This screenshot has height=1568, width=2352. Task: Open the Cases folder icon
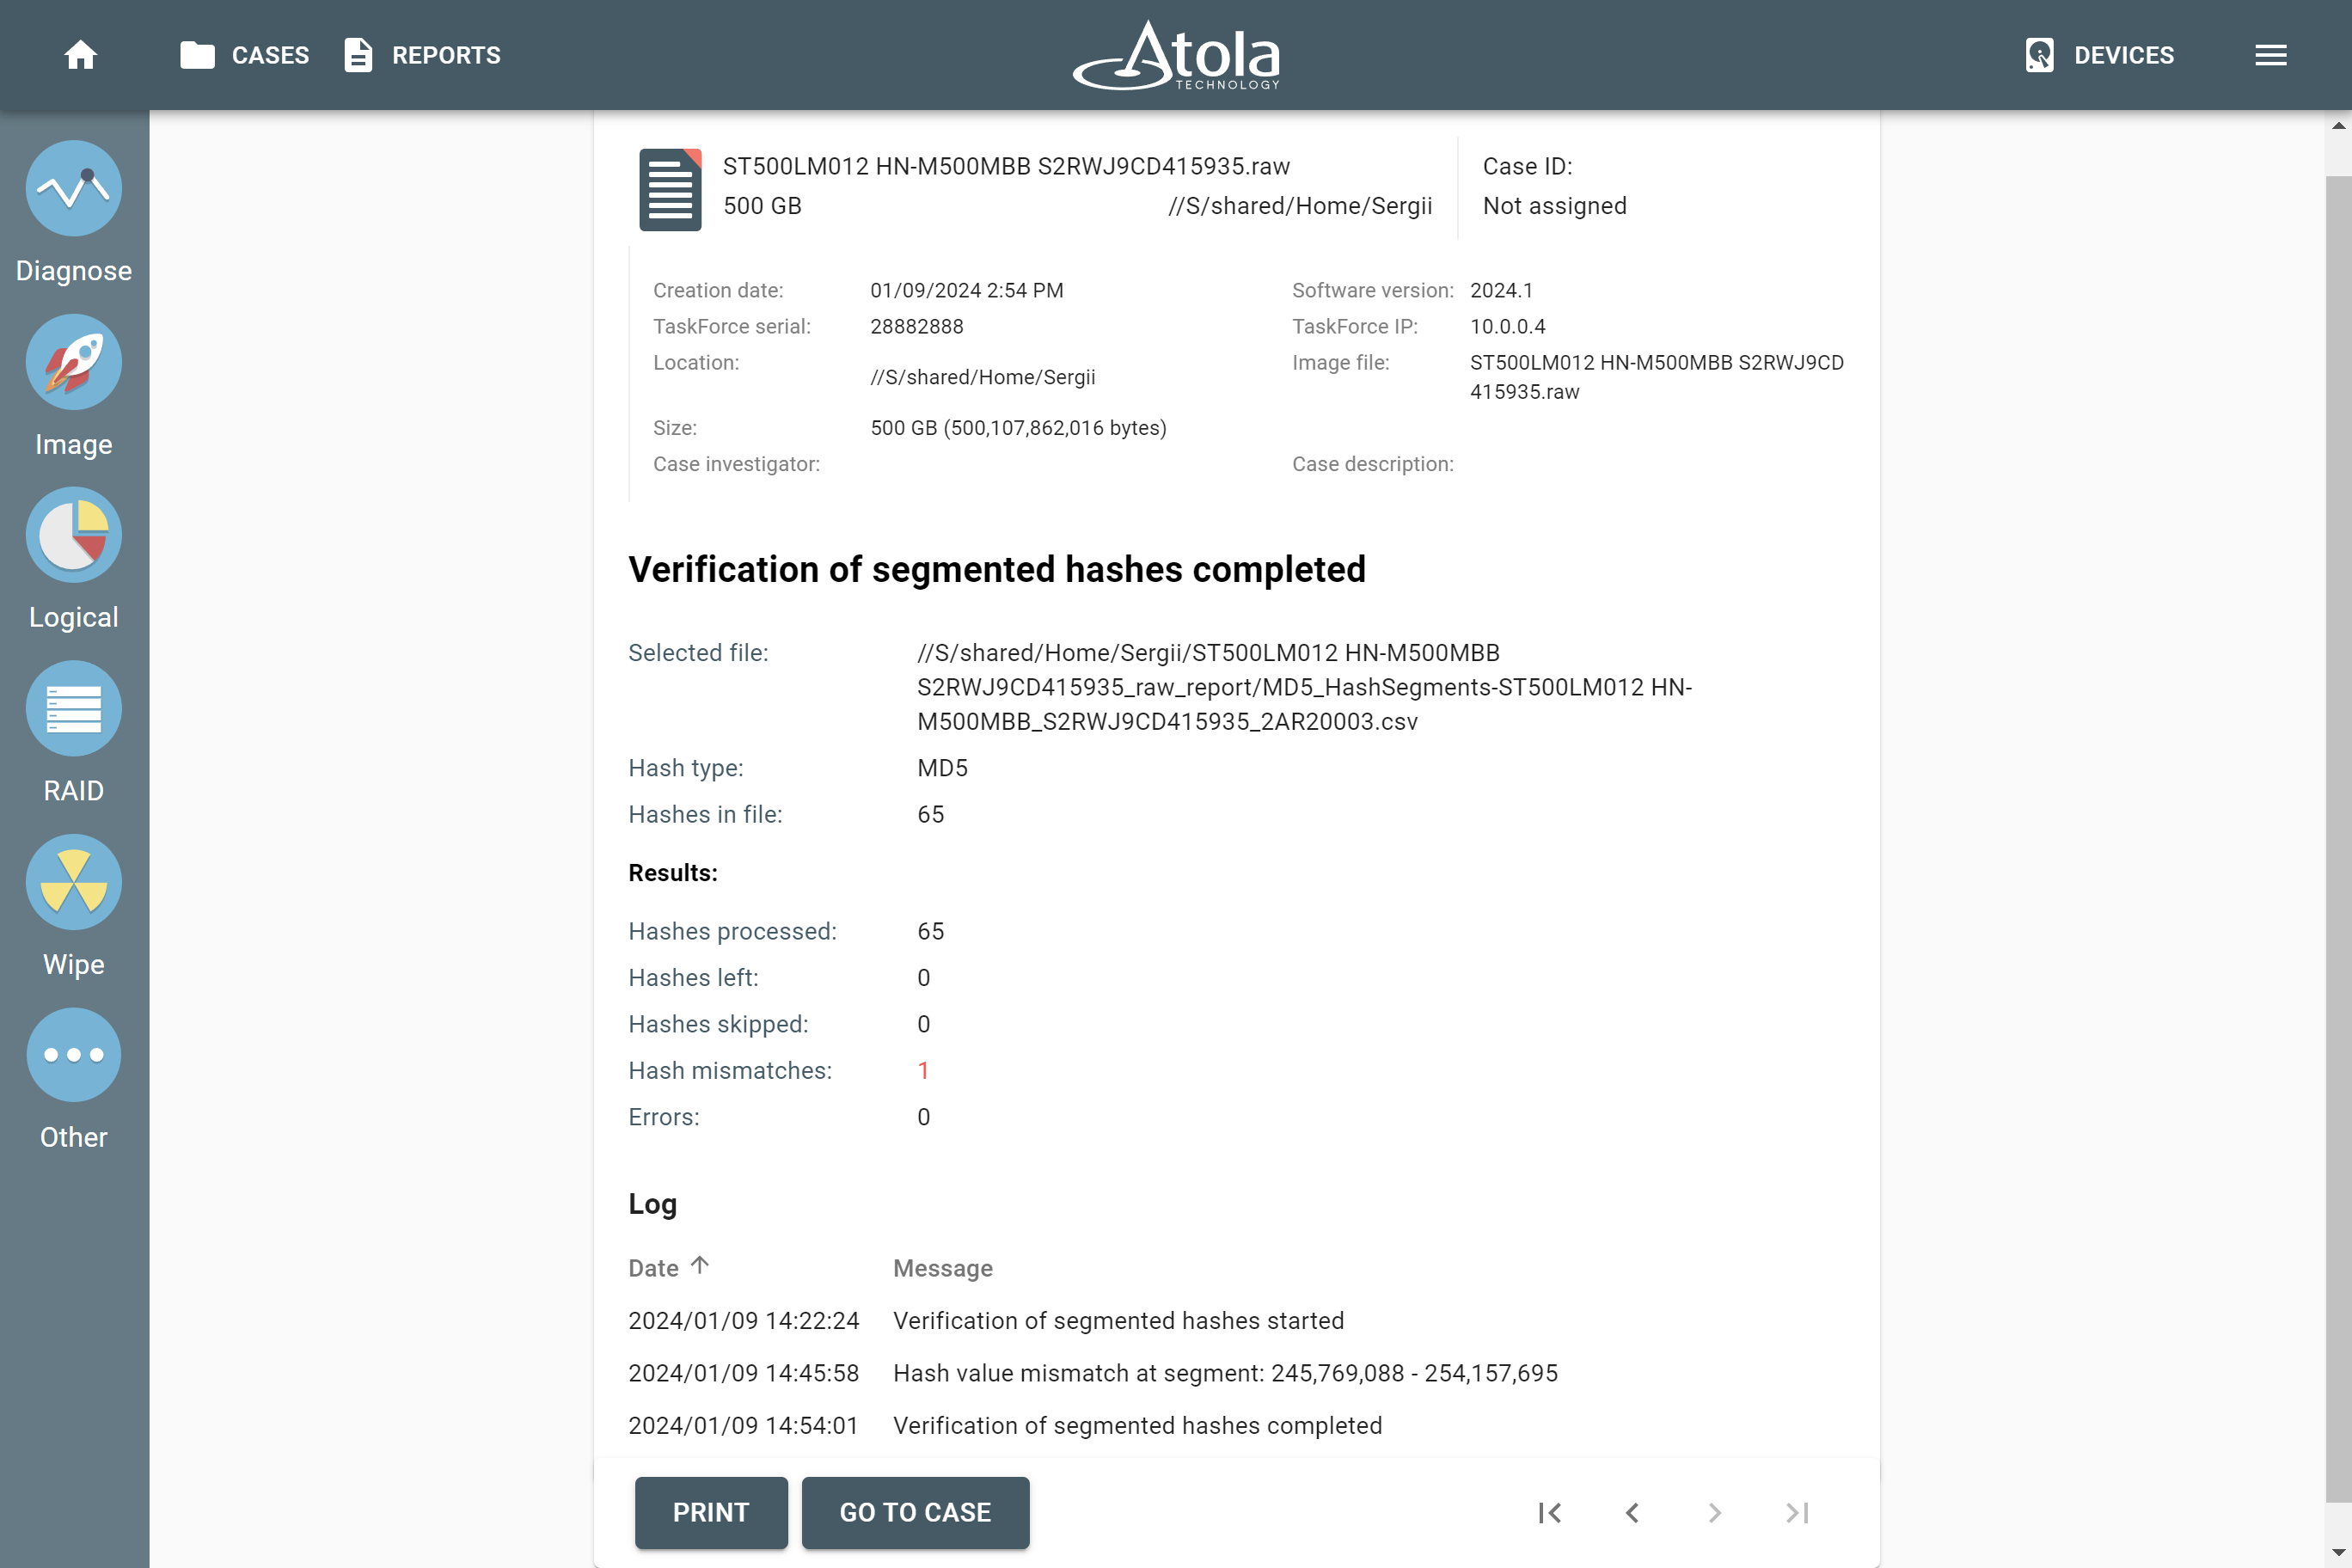[197, 55]
